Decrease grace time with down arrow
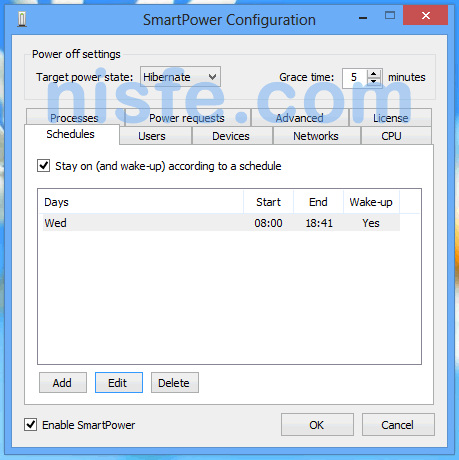Screen dimensions: 459x460 tap(374, 82)
